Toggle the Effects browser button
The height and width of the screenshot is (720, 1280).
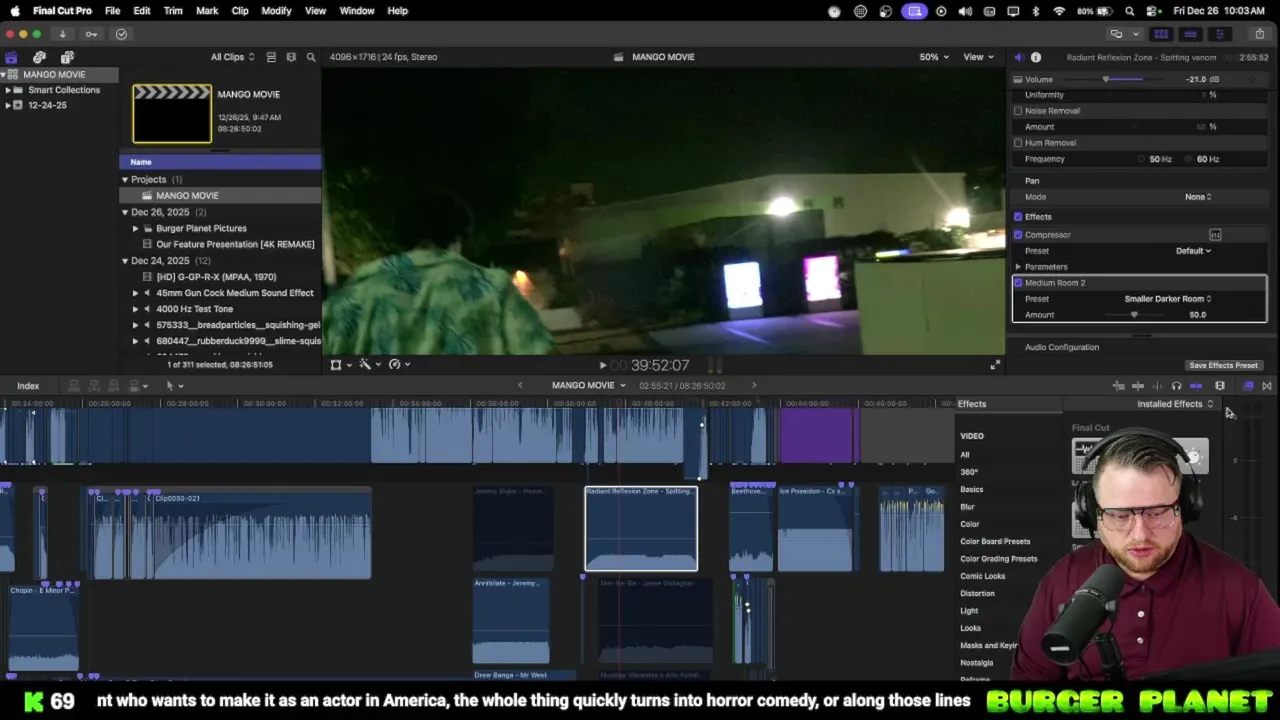pos(1248,386)
